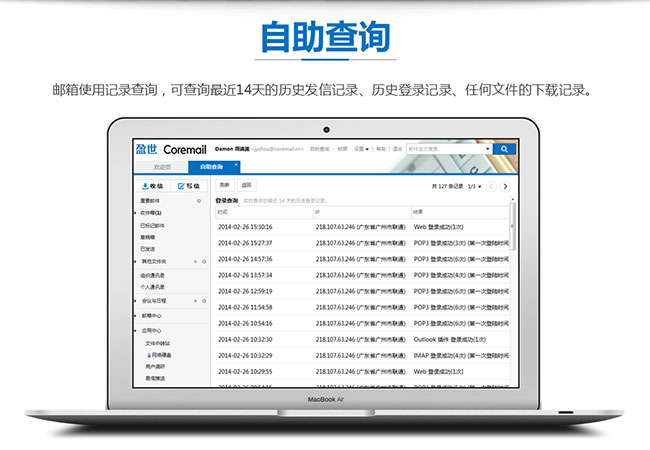
Task: Switch to the 欢迎页 tab
Action: [x=161, y=166]
